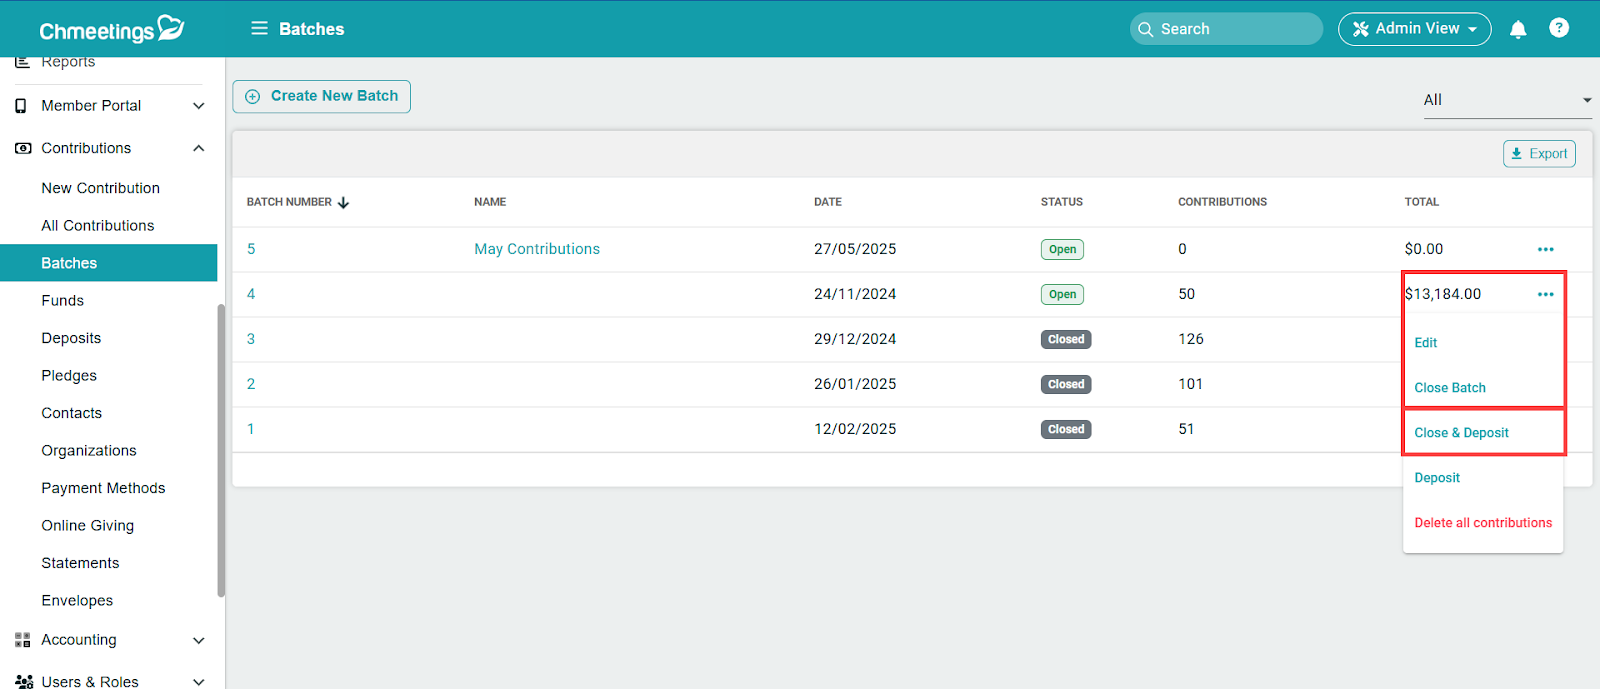Click the sidebar vertical scrollbar

click(221, 450)
